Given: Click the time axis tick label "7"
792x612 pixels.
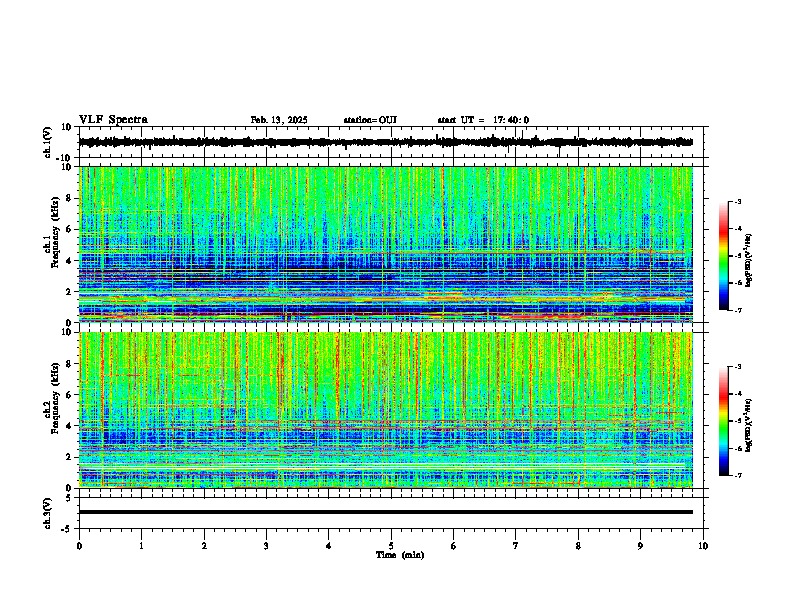Looking at the screenshot, I should pos(516,545).
